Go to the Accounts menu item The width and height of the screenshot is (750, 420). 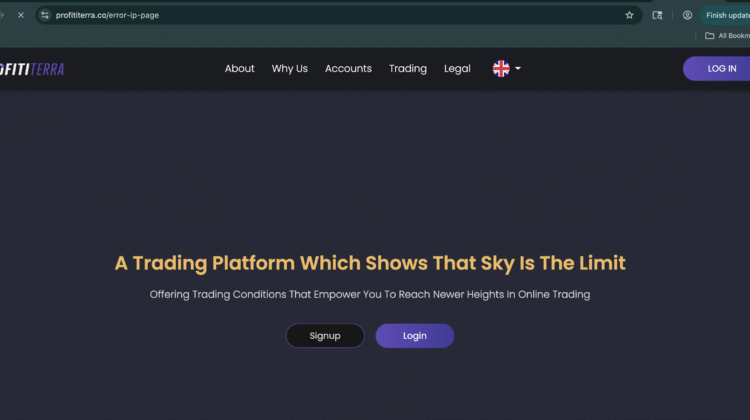(x=348, y=69)
